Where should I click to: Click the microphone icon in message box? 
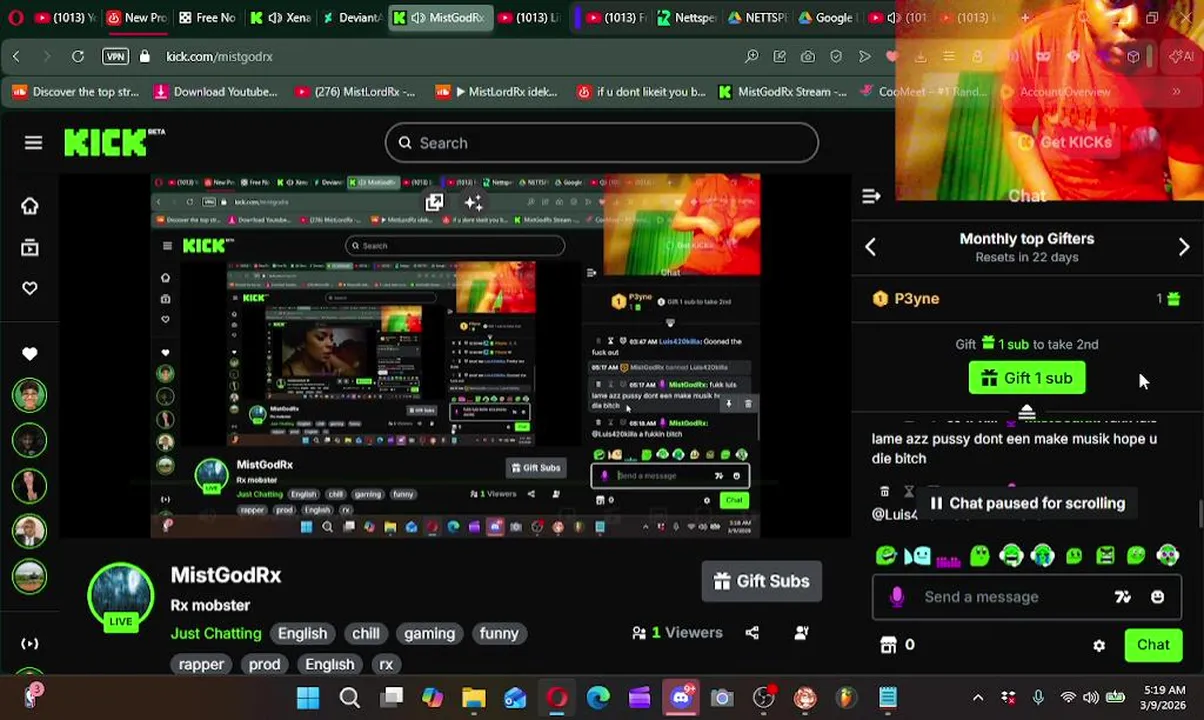pyautogui.click(x=896, y=597)
